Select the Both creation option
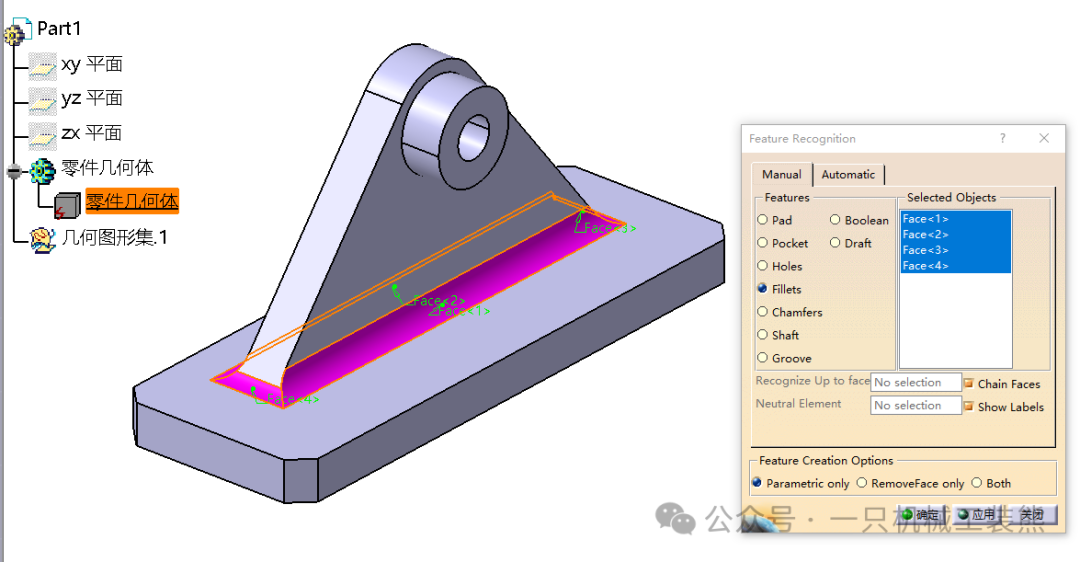This screenshot has width=1080, height=562. click(977, 483)
